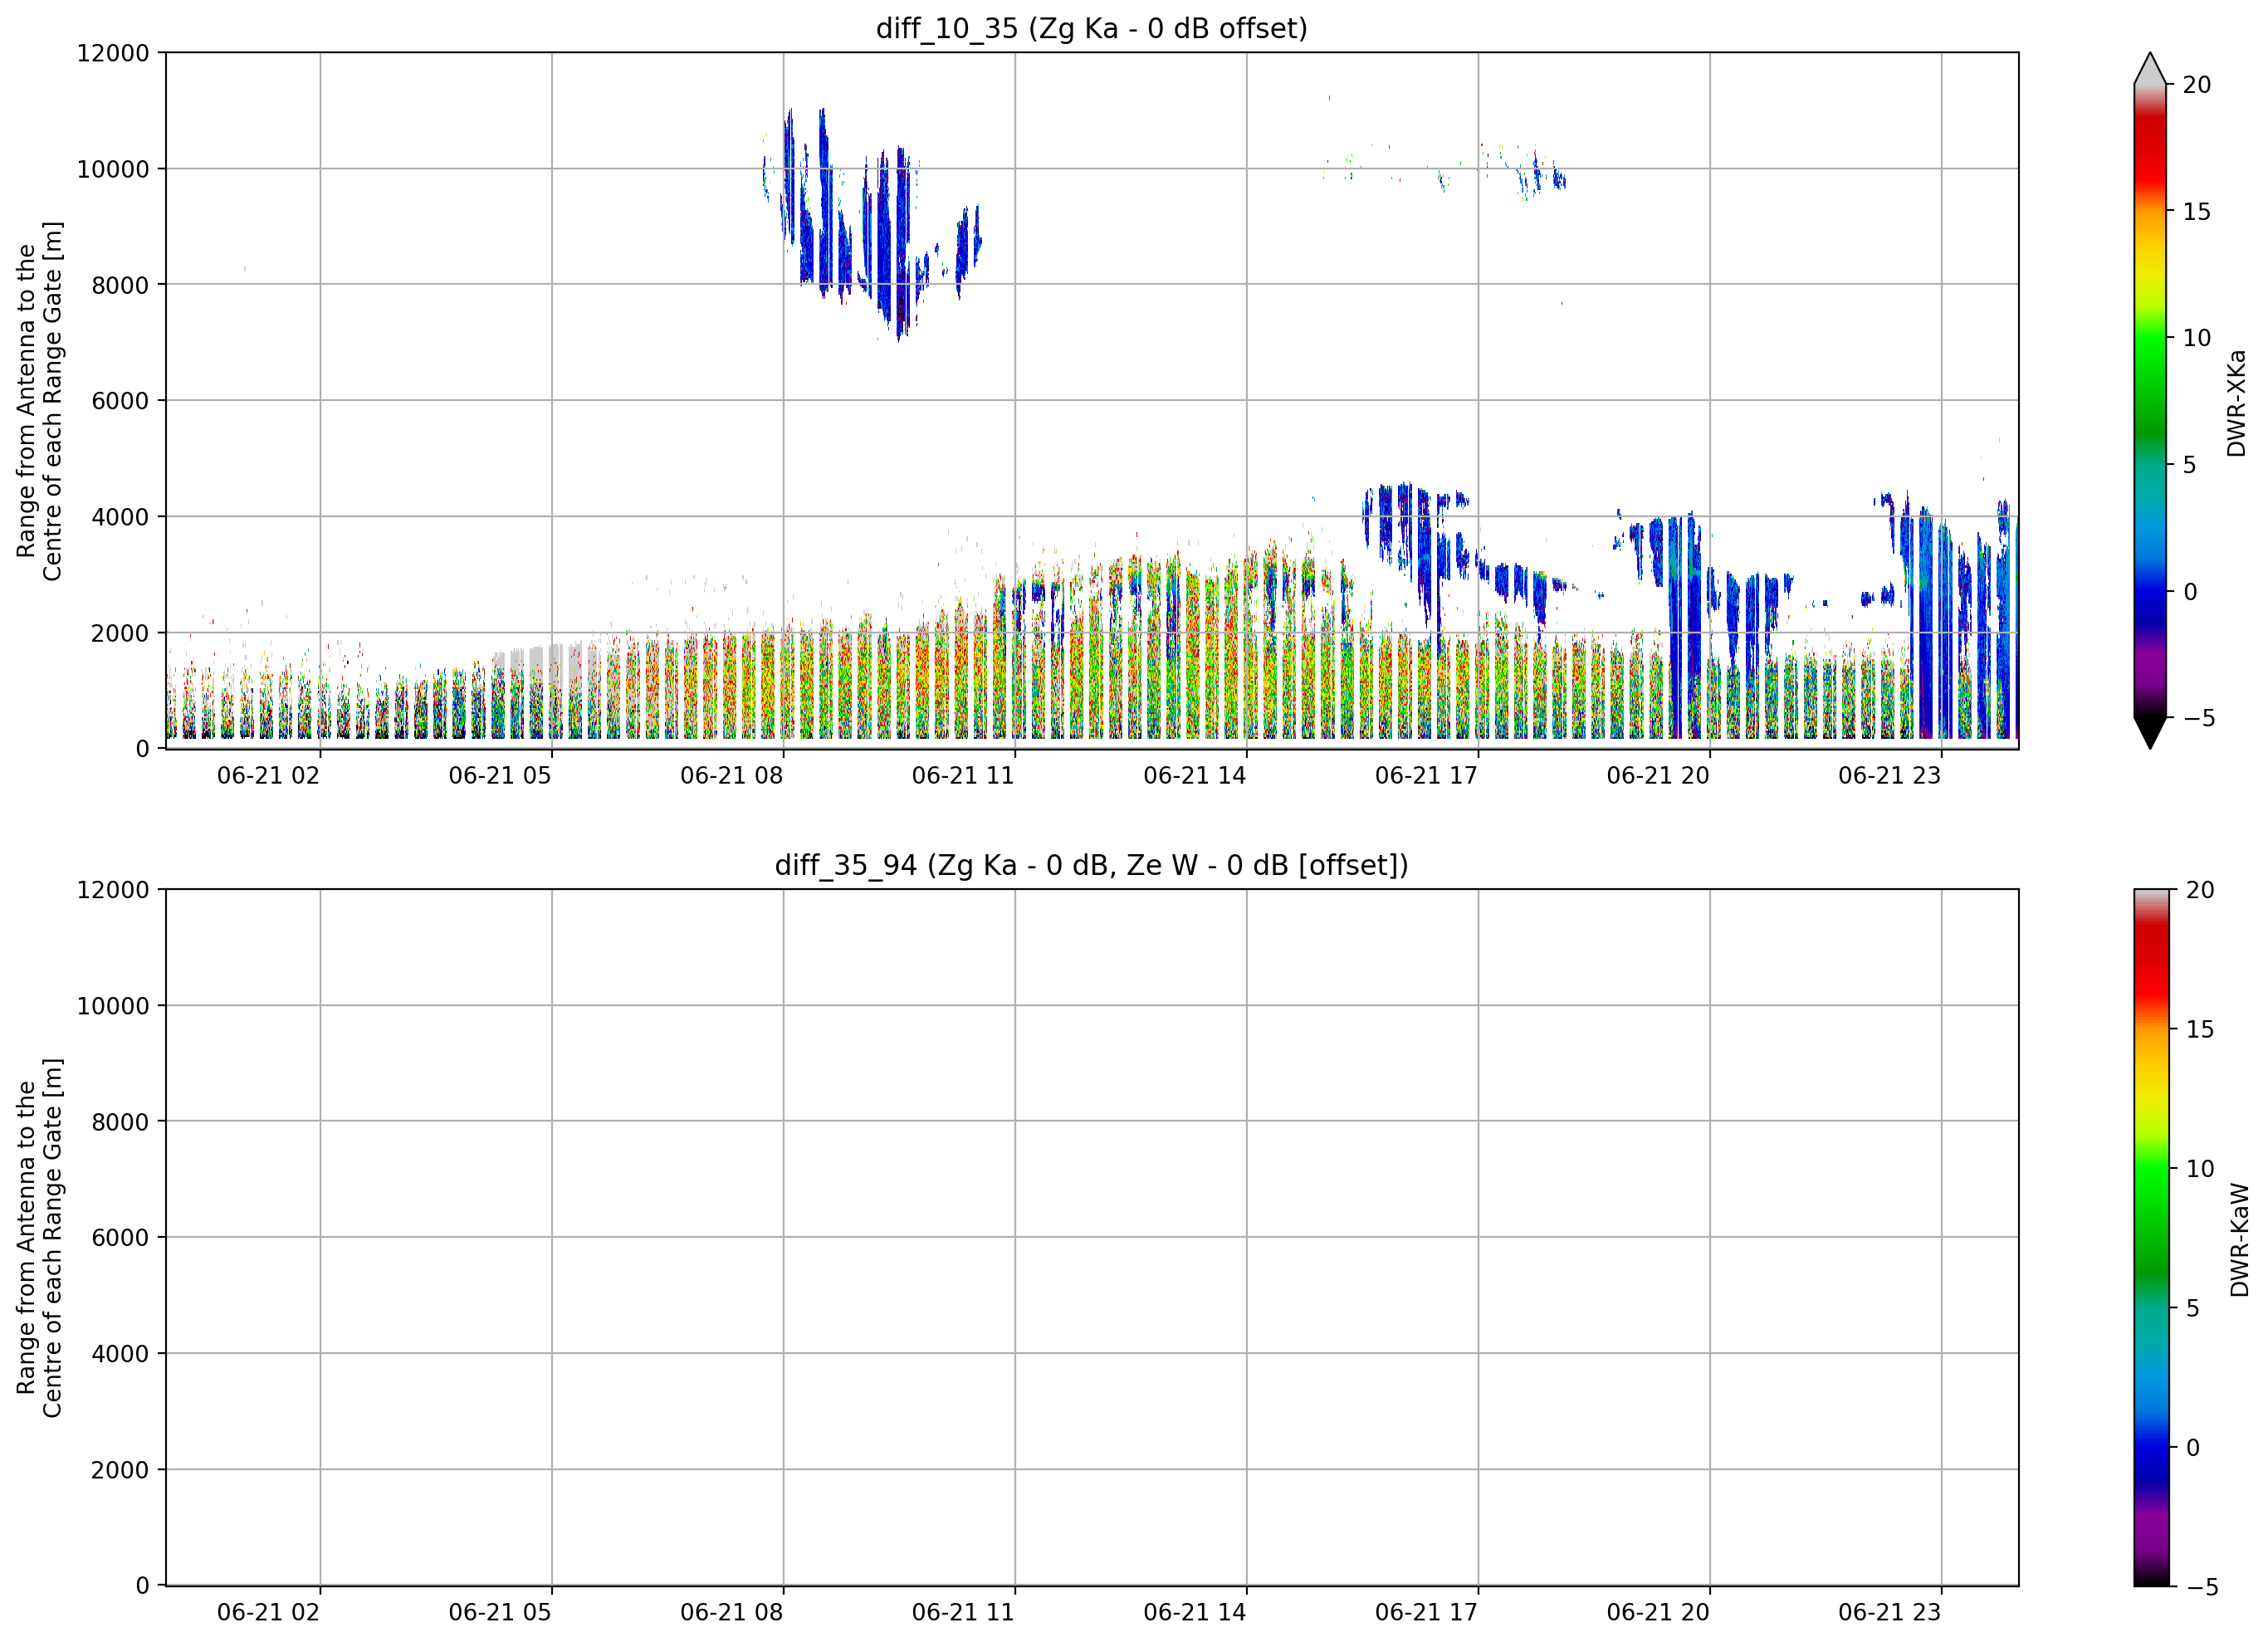Click the diff_35_94 plot title

tap(1091, 865)
